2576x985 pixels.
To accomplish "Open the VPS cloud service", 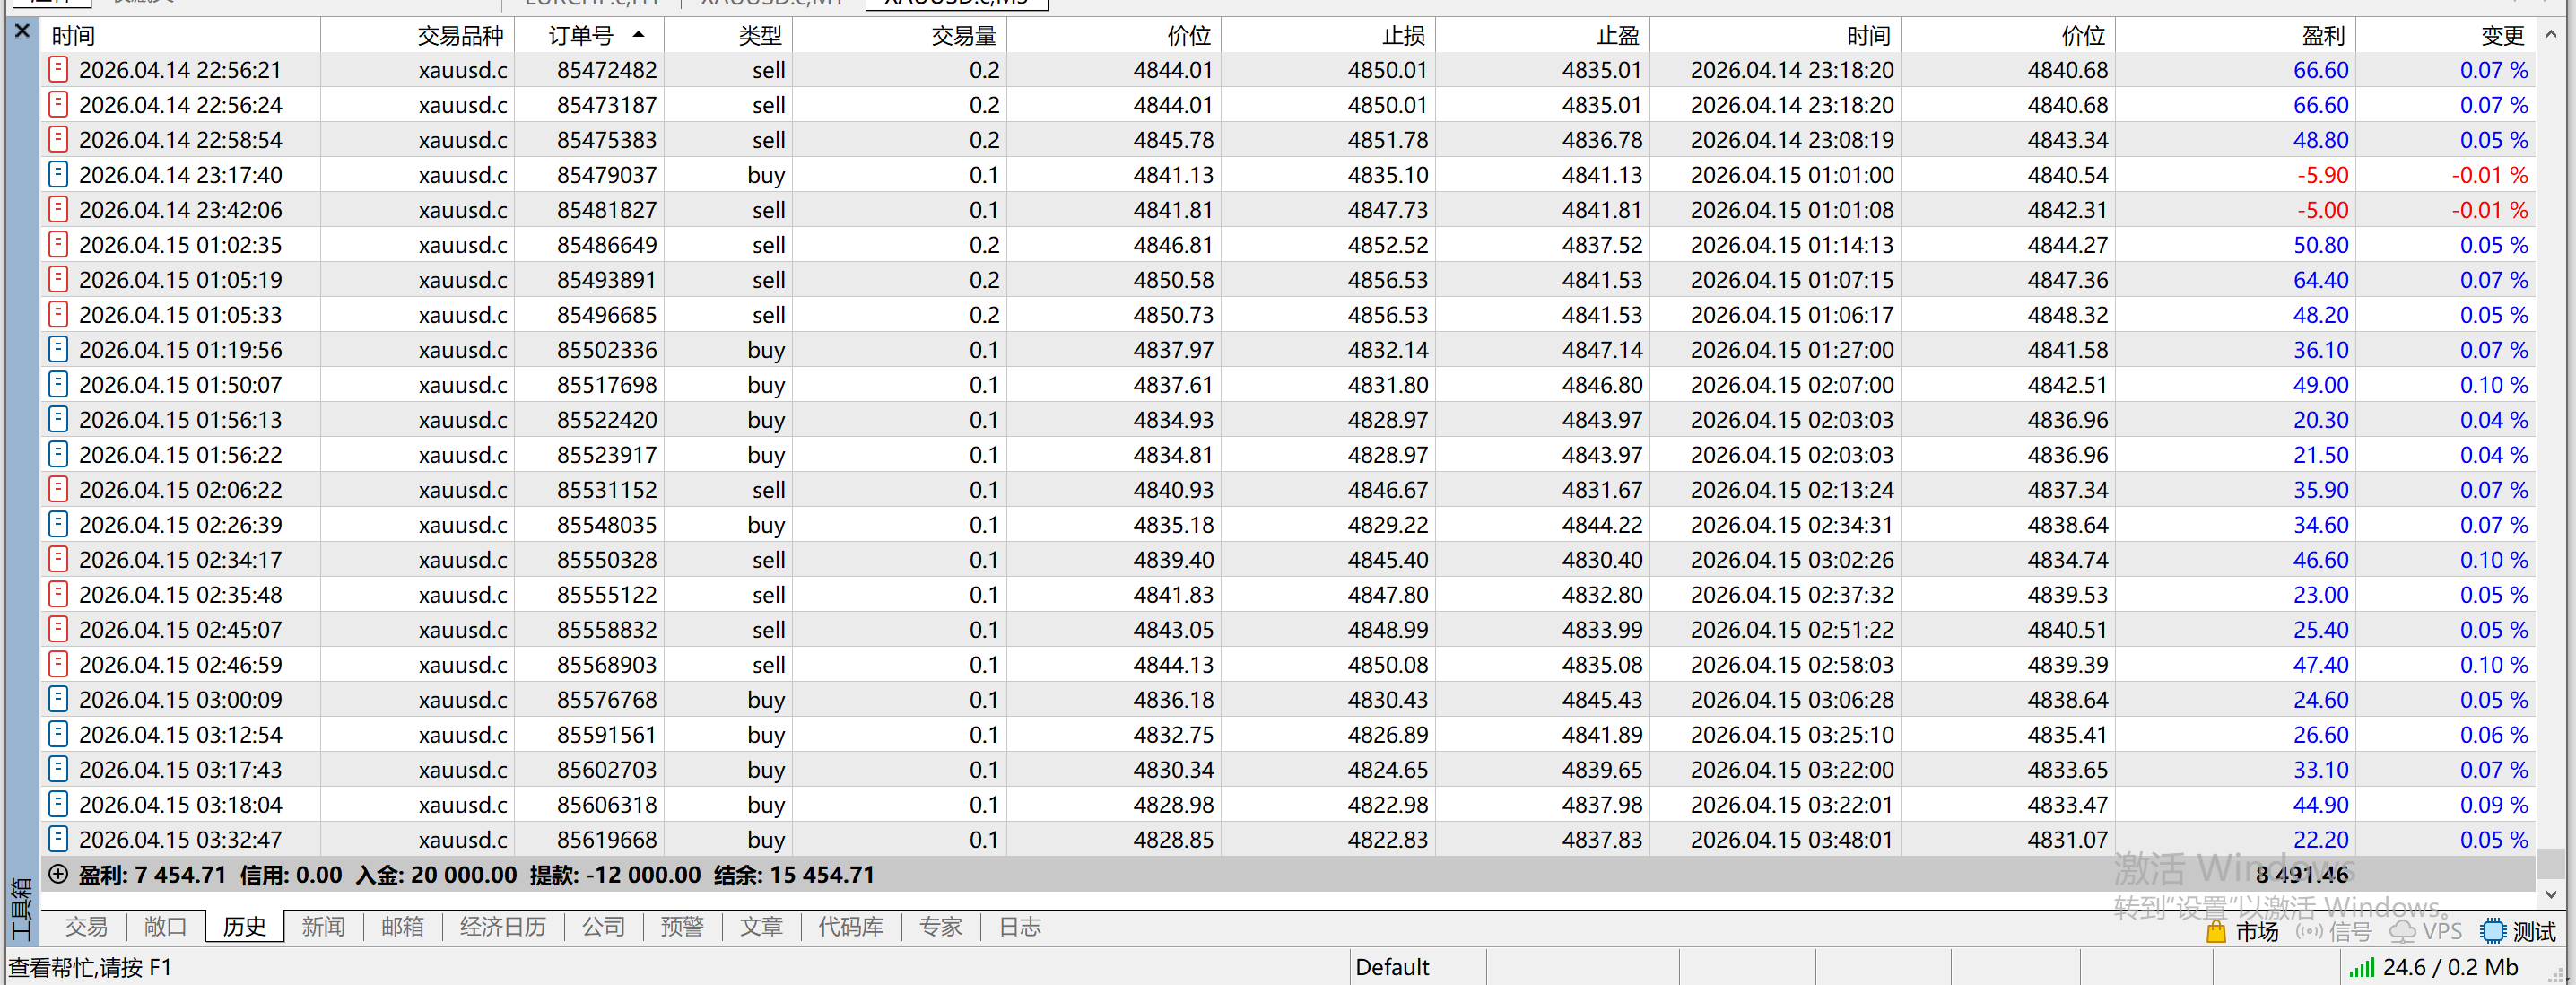I will tap(2425, 931).
